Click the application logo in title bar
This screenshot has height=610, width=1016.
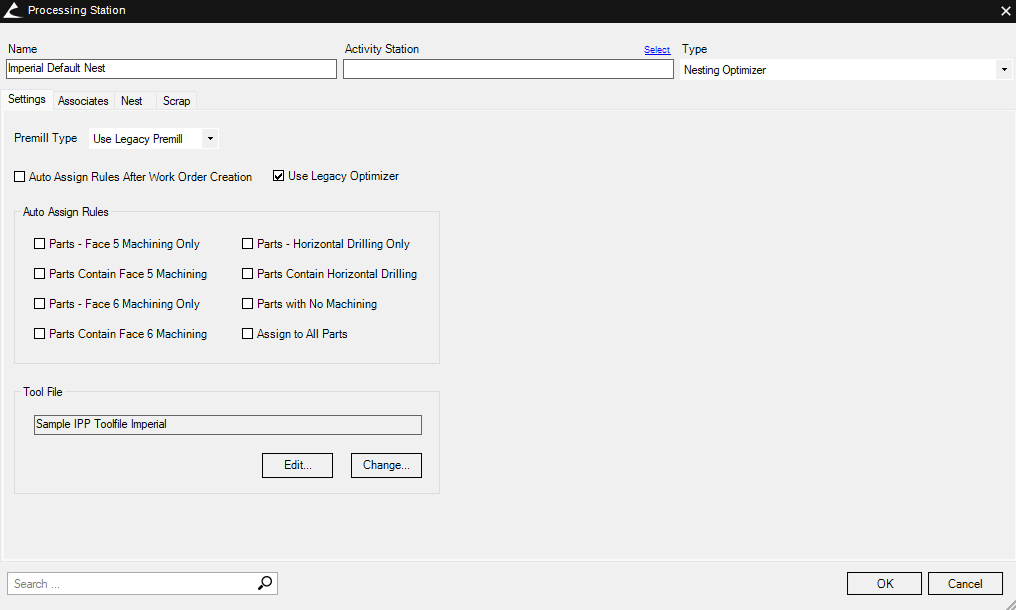13,10
